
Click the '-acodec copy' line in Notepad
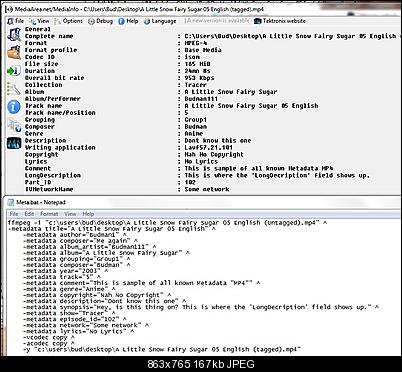[x=49, y=343]
